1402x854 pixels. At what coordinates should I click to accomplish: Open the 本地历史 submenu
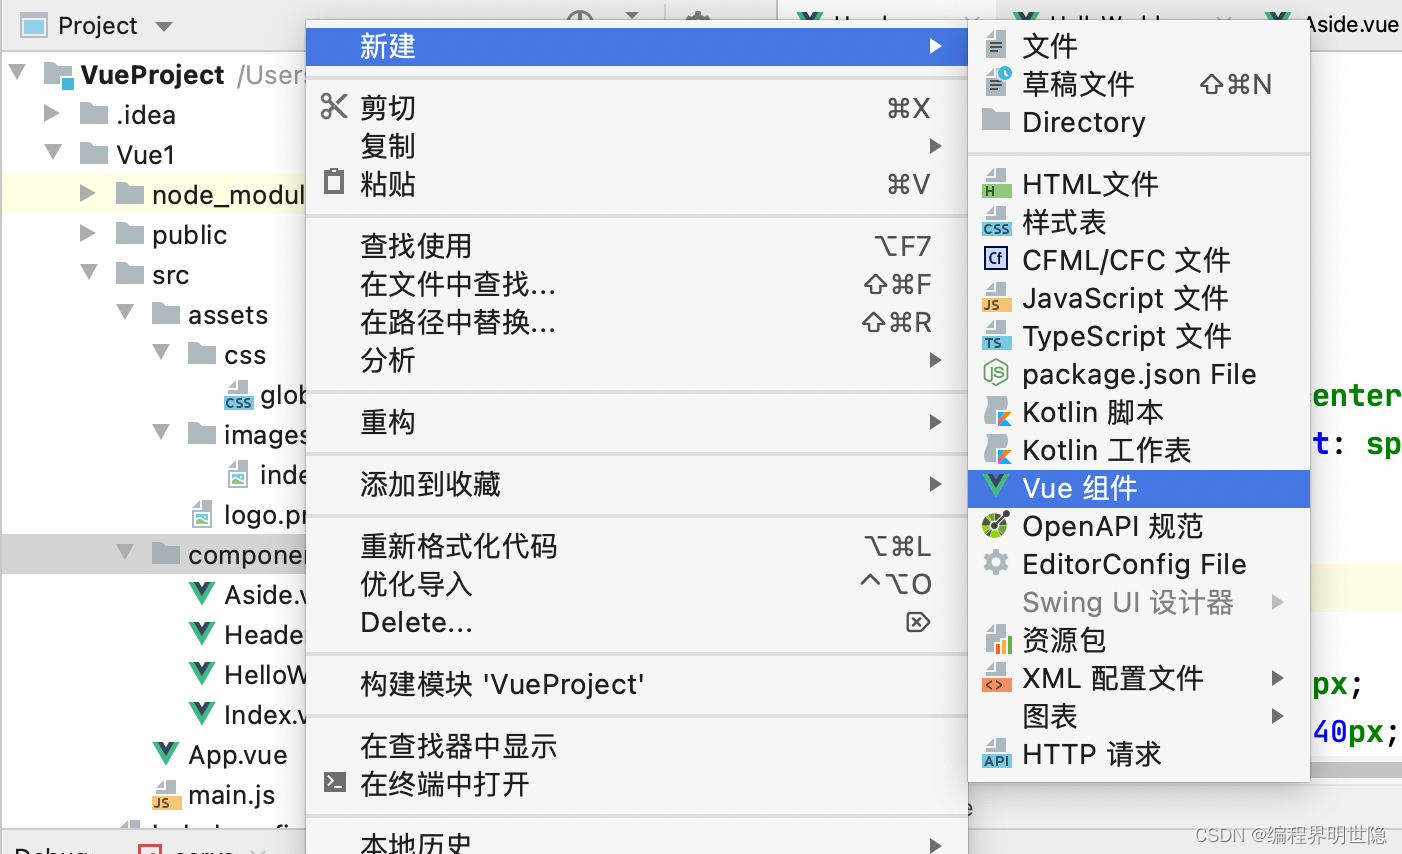[637, 842]
